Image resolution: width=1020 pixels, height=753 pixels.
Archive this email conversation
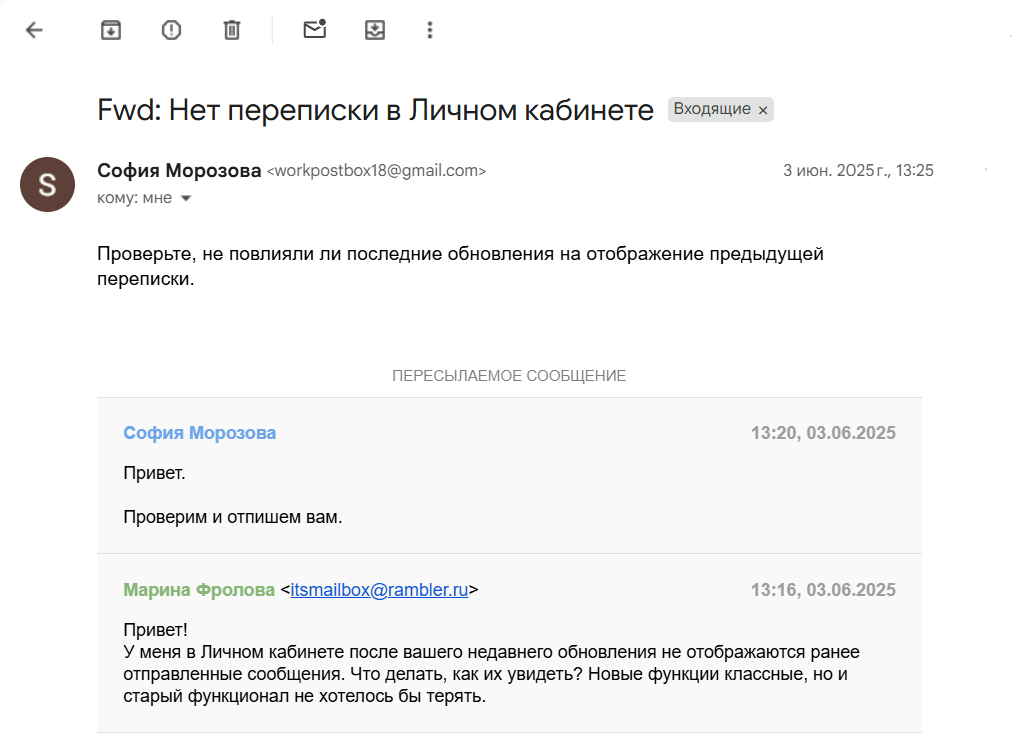click(111, 30)
